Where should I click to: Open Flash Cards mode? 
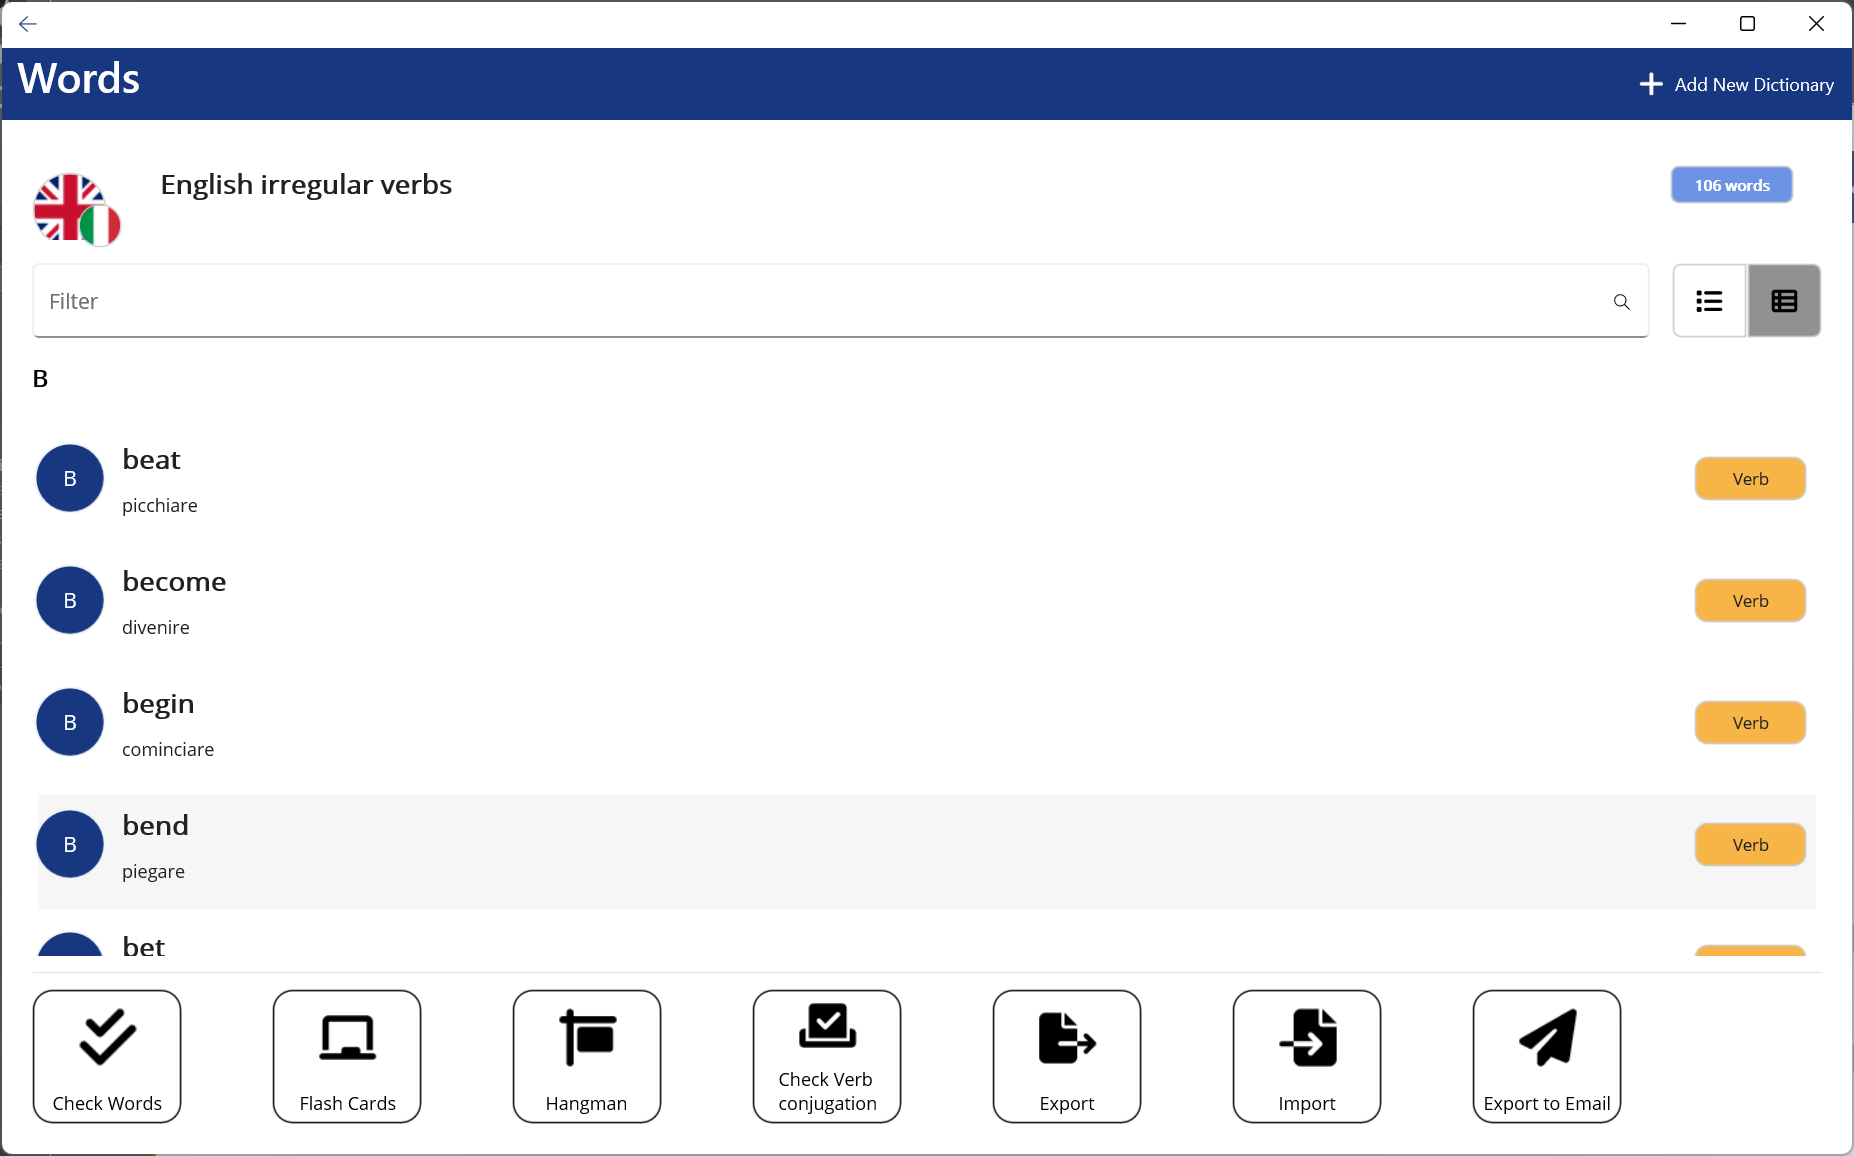(347, 1057)
